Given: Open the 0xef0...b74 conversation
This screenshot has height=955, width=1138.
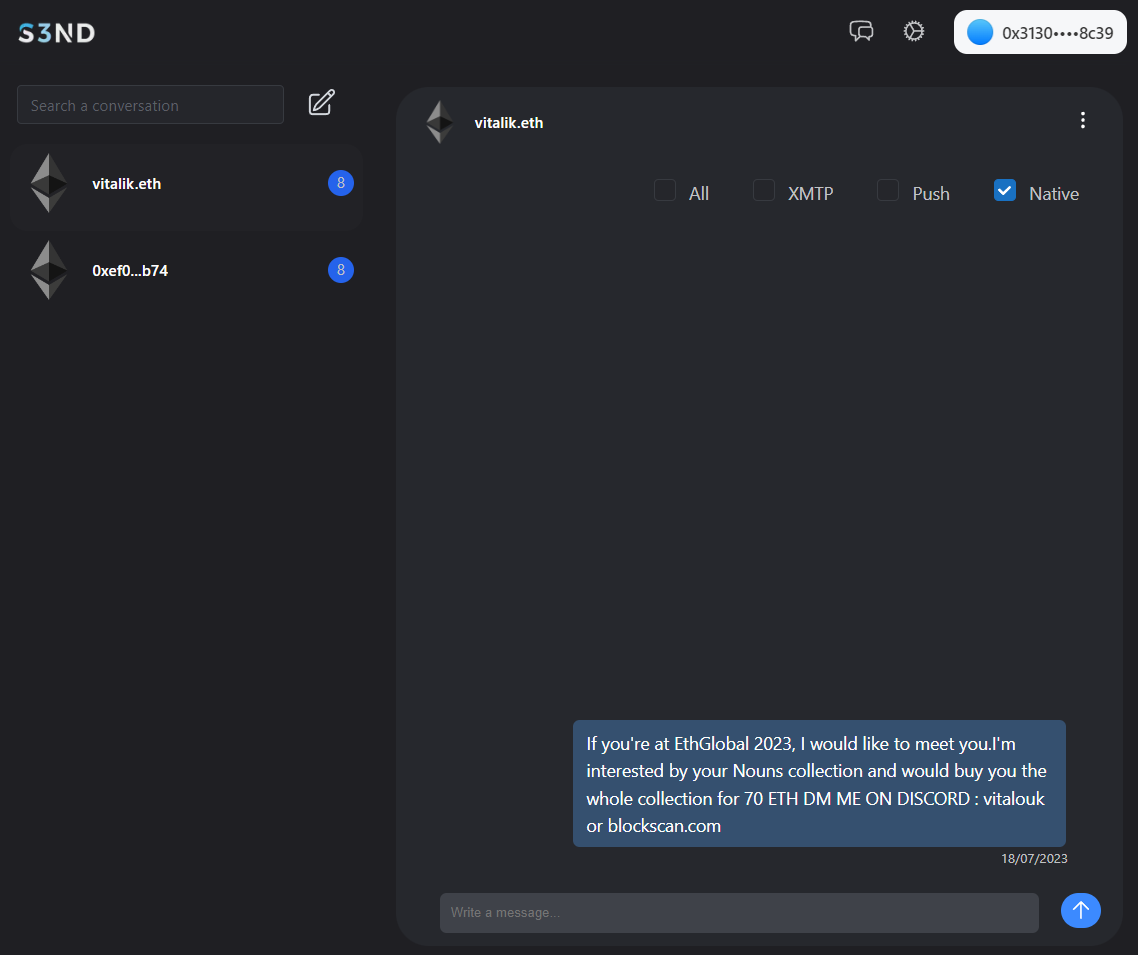Looking at the screenshot, I should (x=186, y=270).
